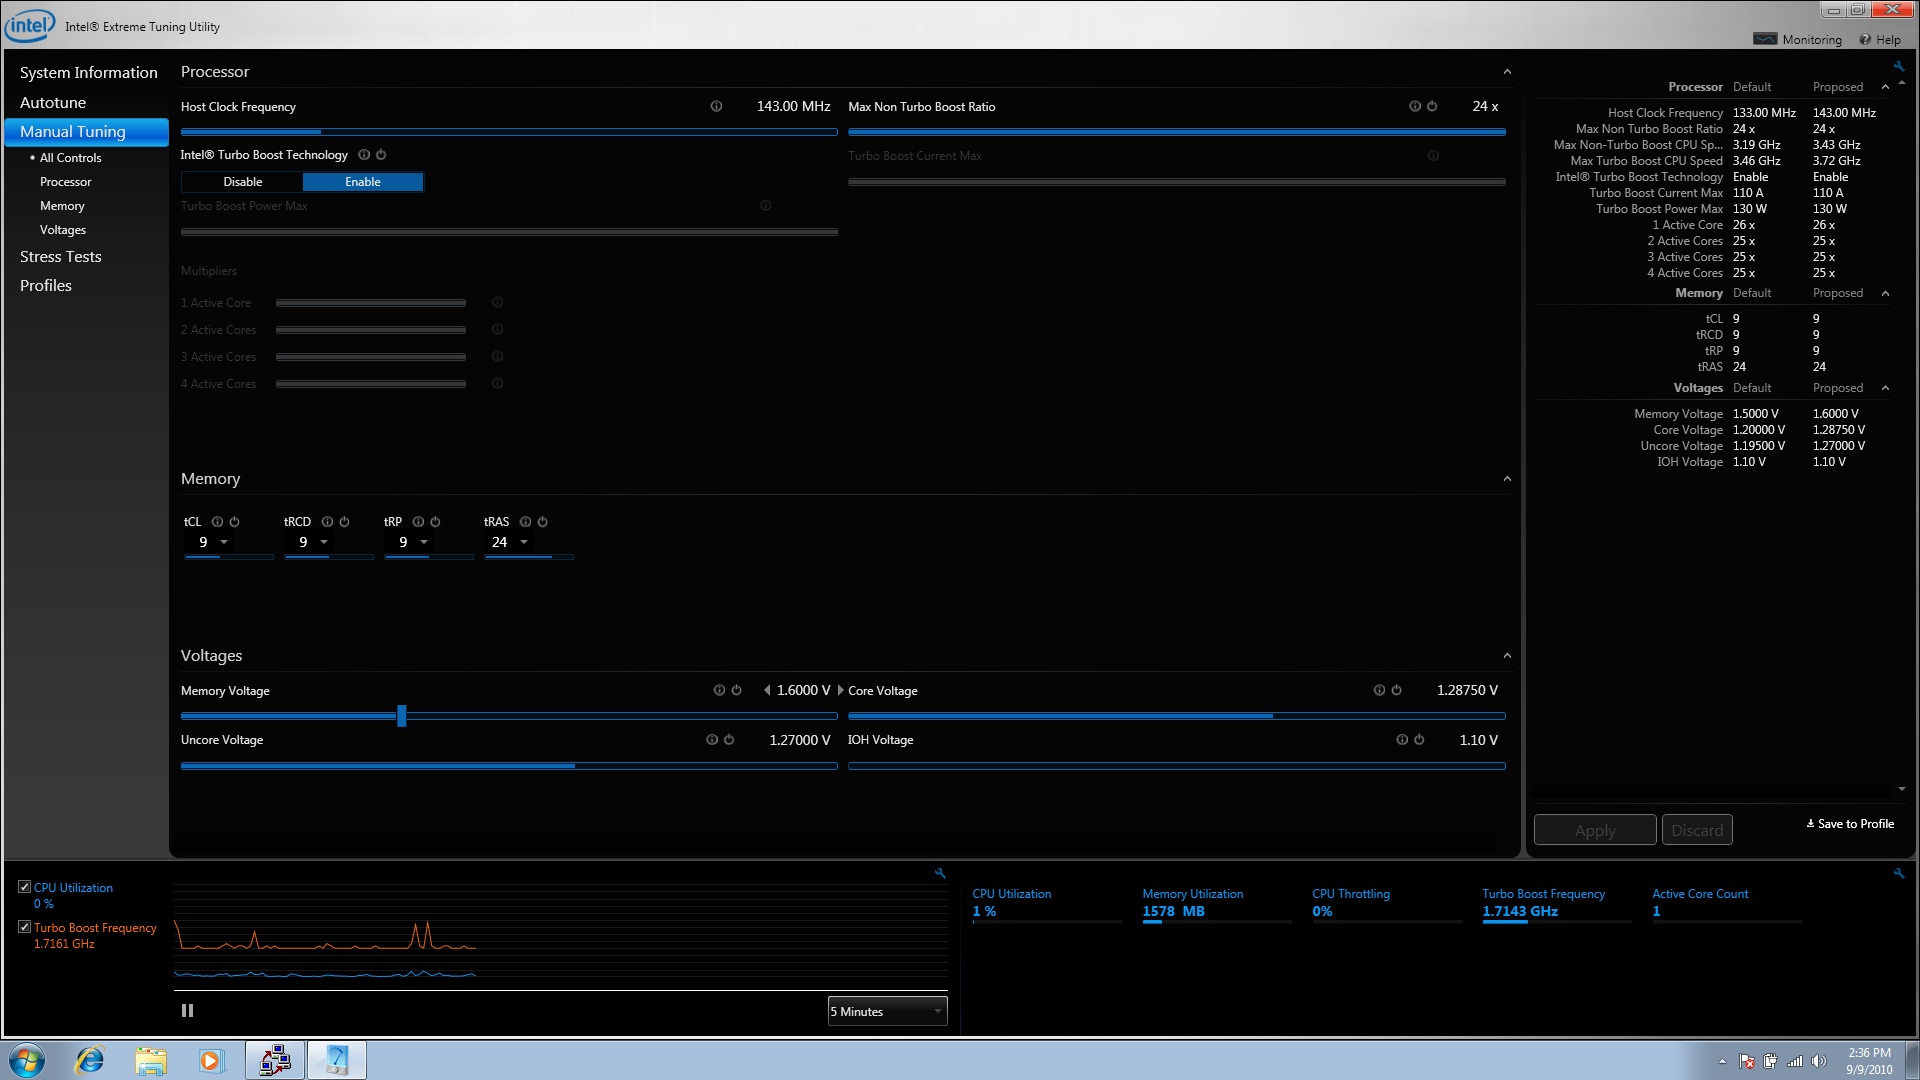
Task: Click Save to Profile
Action: (x=1850, y=824)
